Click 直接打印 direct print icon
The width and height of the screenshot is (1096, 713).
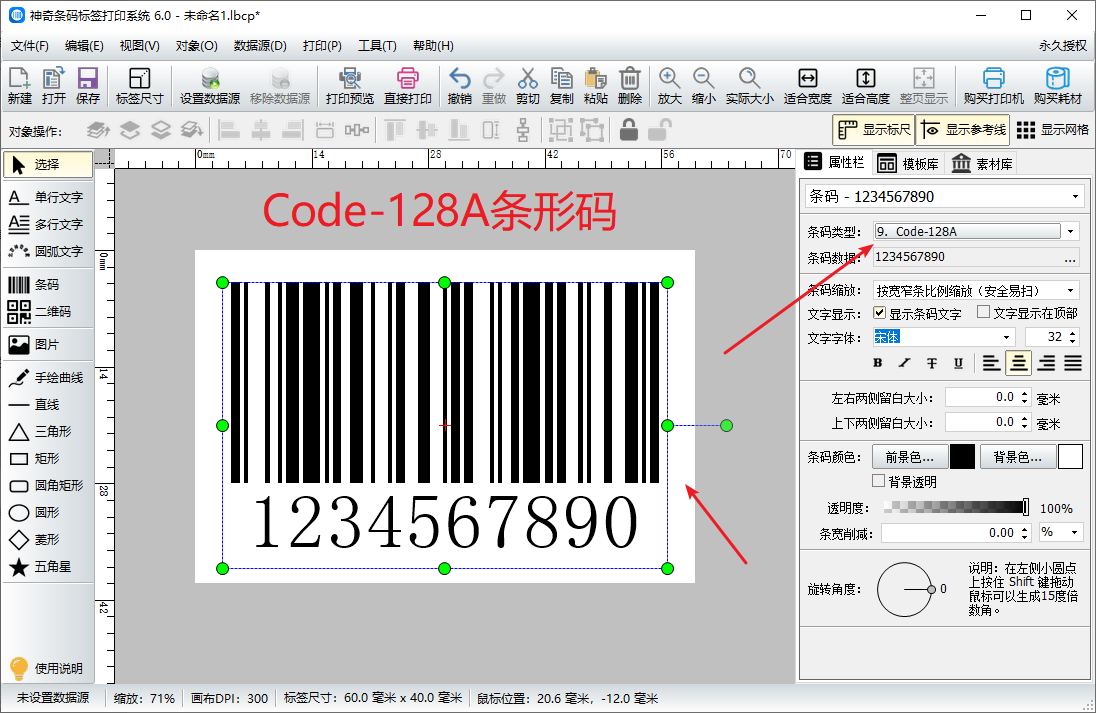tap(408, 85)
